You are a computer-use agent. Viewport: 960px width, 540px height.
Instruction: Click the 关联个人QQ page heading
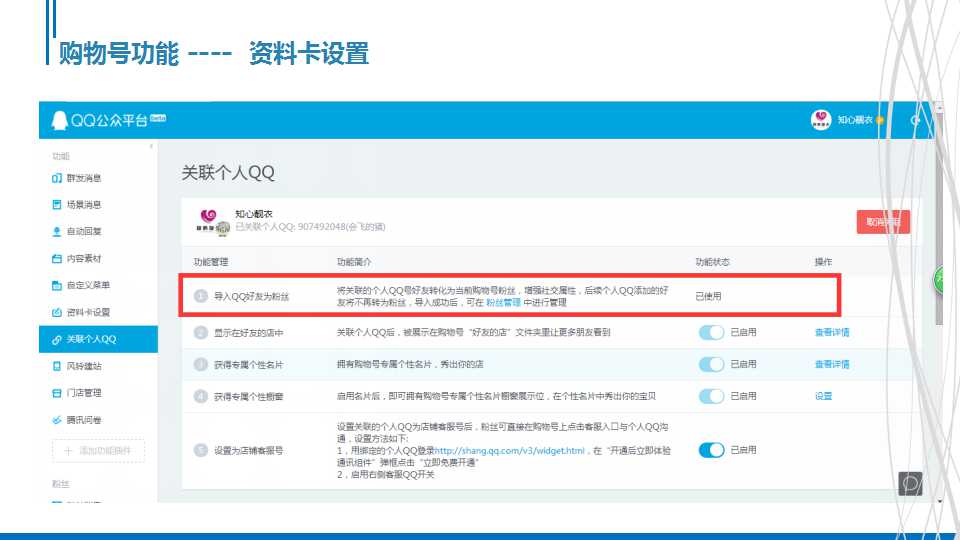click(228, 173)
